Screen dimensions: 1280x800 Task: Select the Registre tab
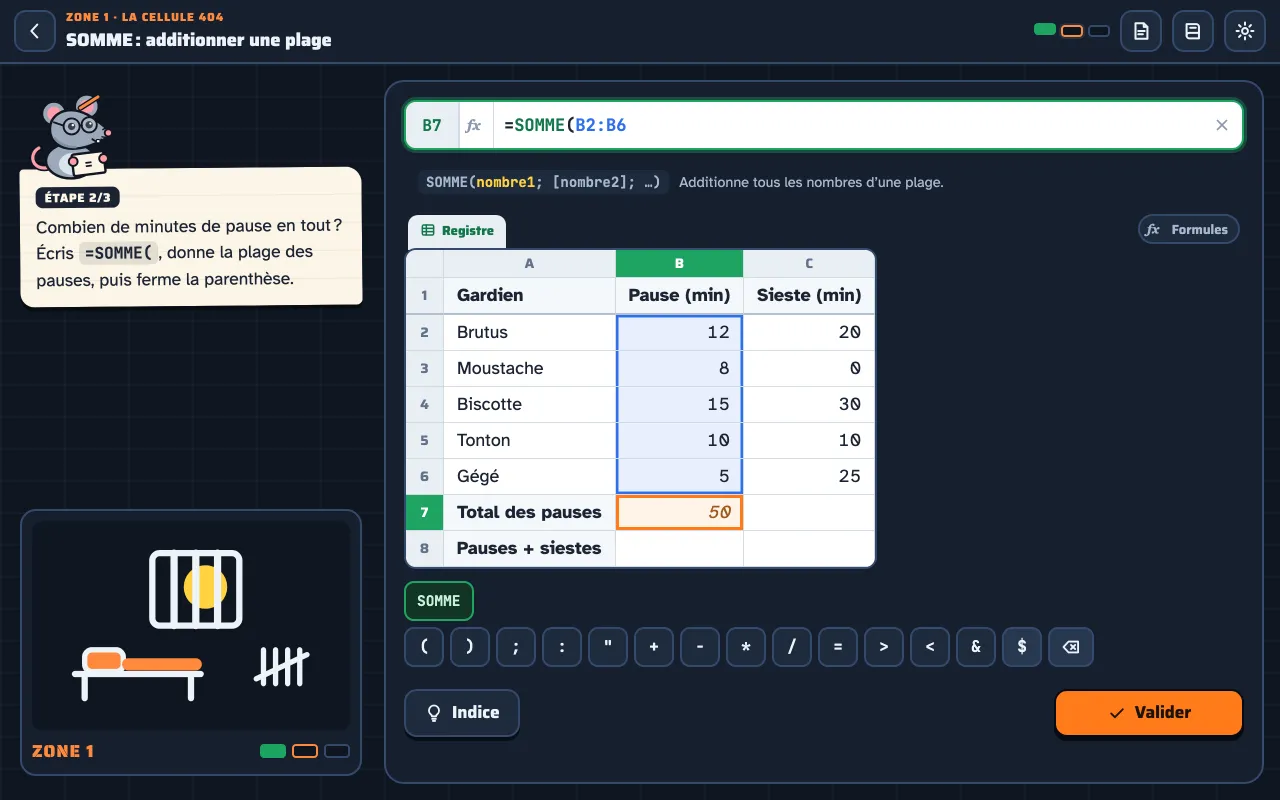tap(457, 231)
